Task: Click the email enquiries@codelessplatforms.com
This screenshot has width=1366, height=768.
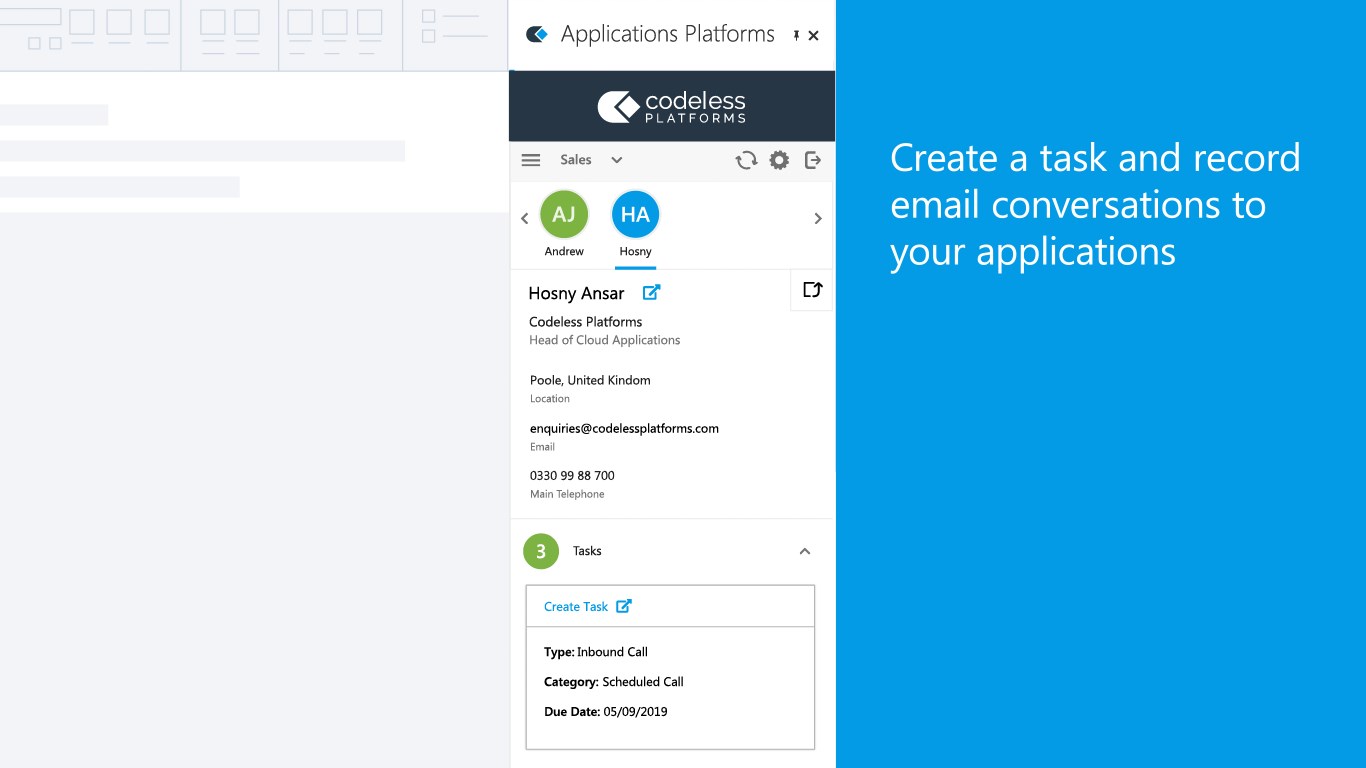Action: coord(624,428)
